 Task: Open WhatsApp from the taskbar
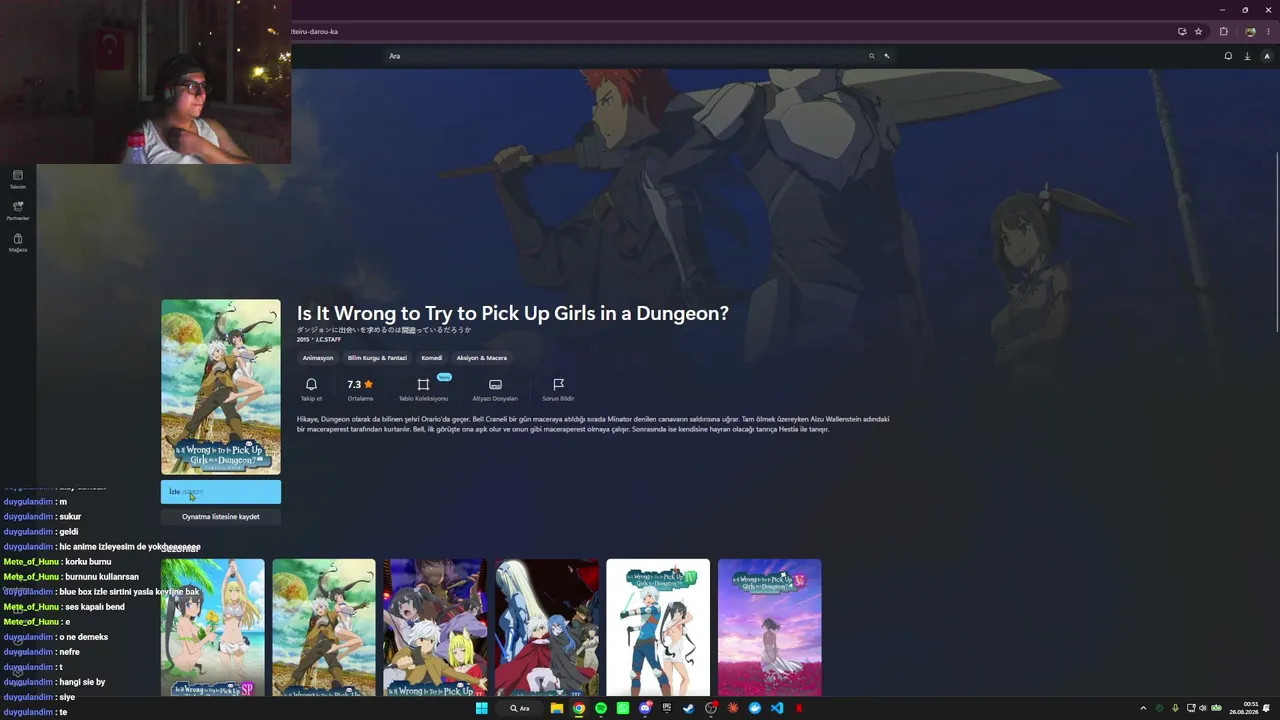tap(623, 708)
